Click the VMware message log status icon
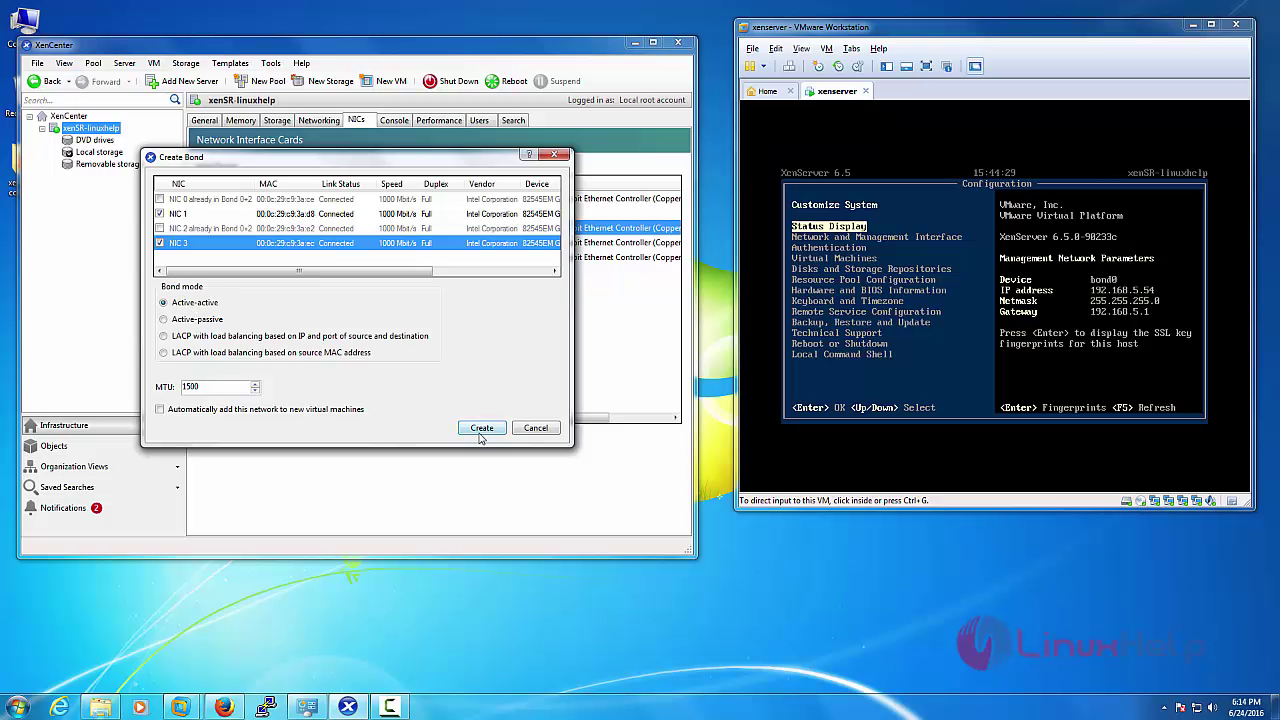 [1232, 500]
